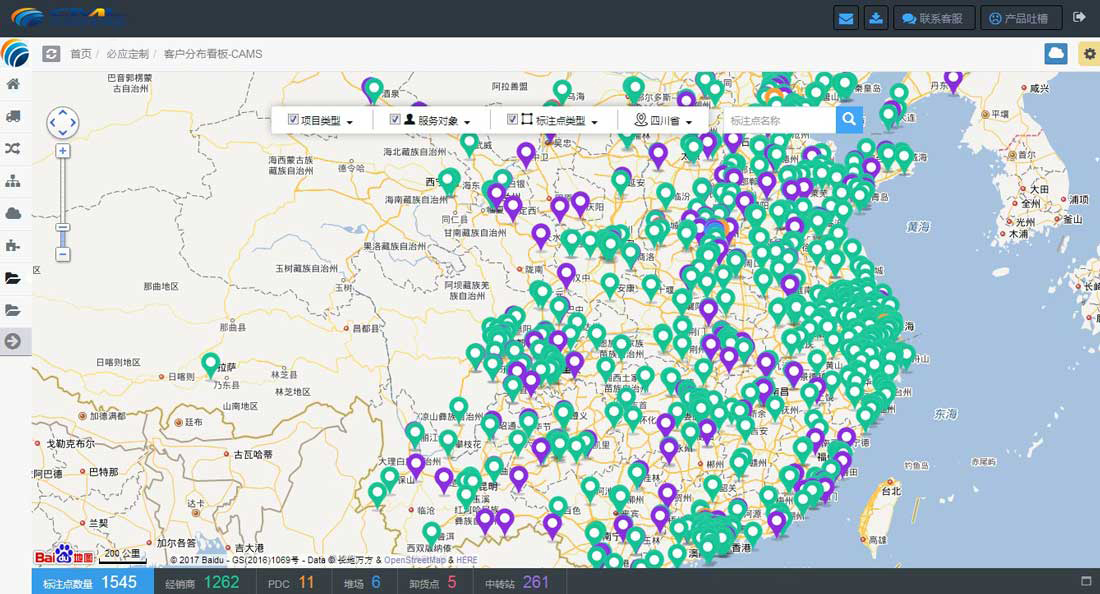Zoom out the map with minus button
The height and width of the screenshot is (594, 1100).
pos(63,254)
